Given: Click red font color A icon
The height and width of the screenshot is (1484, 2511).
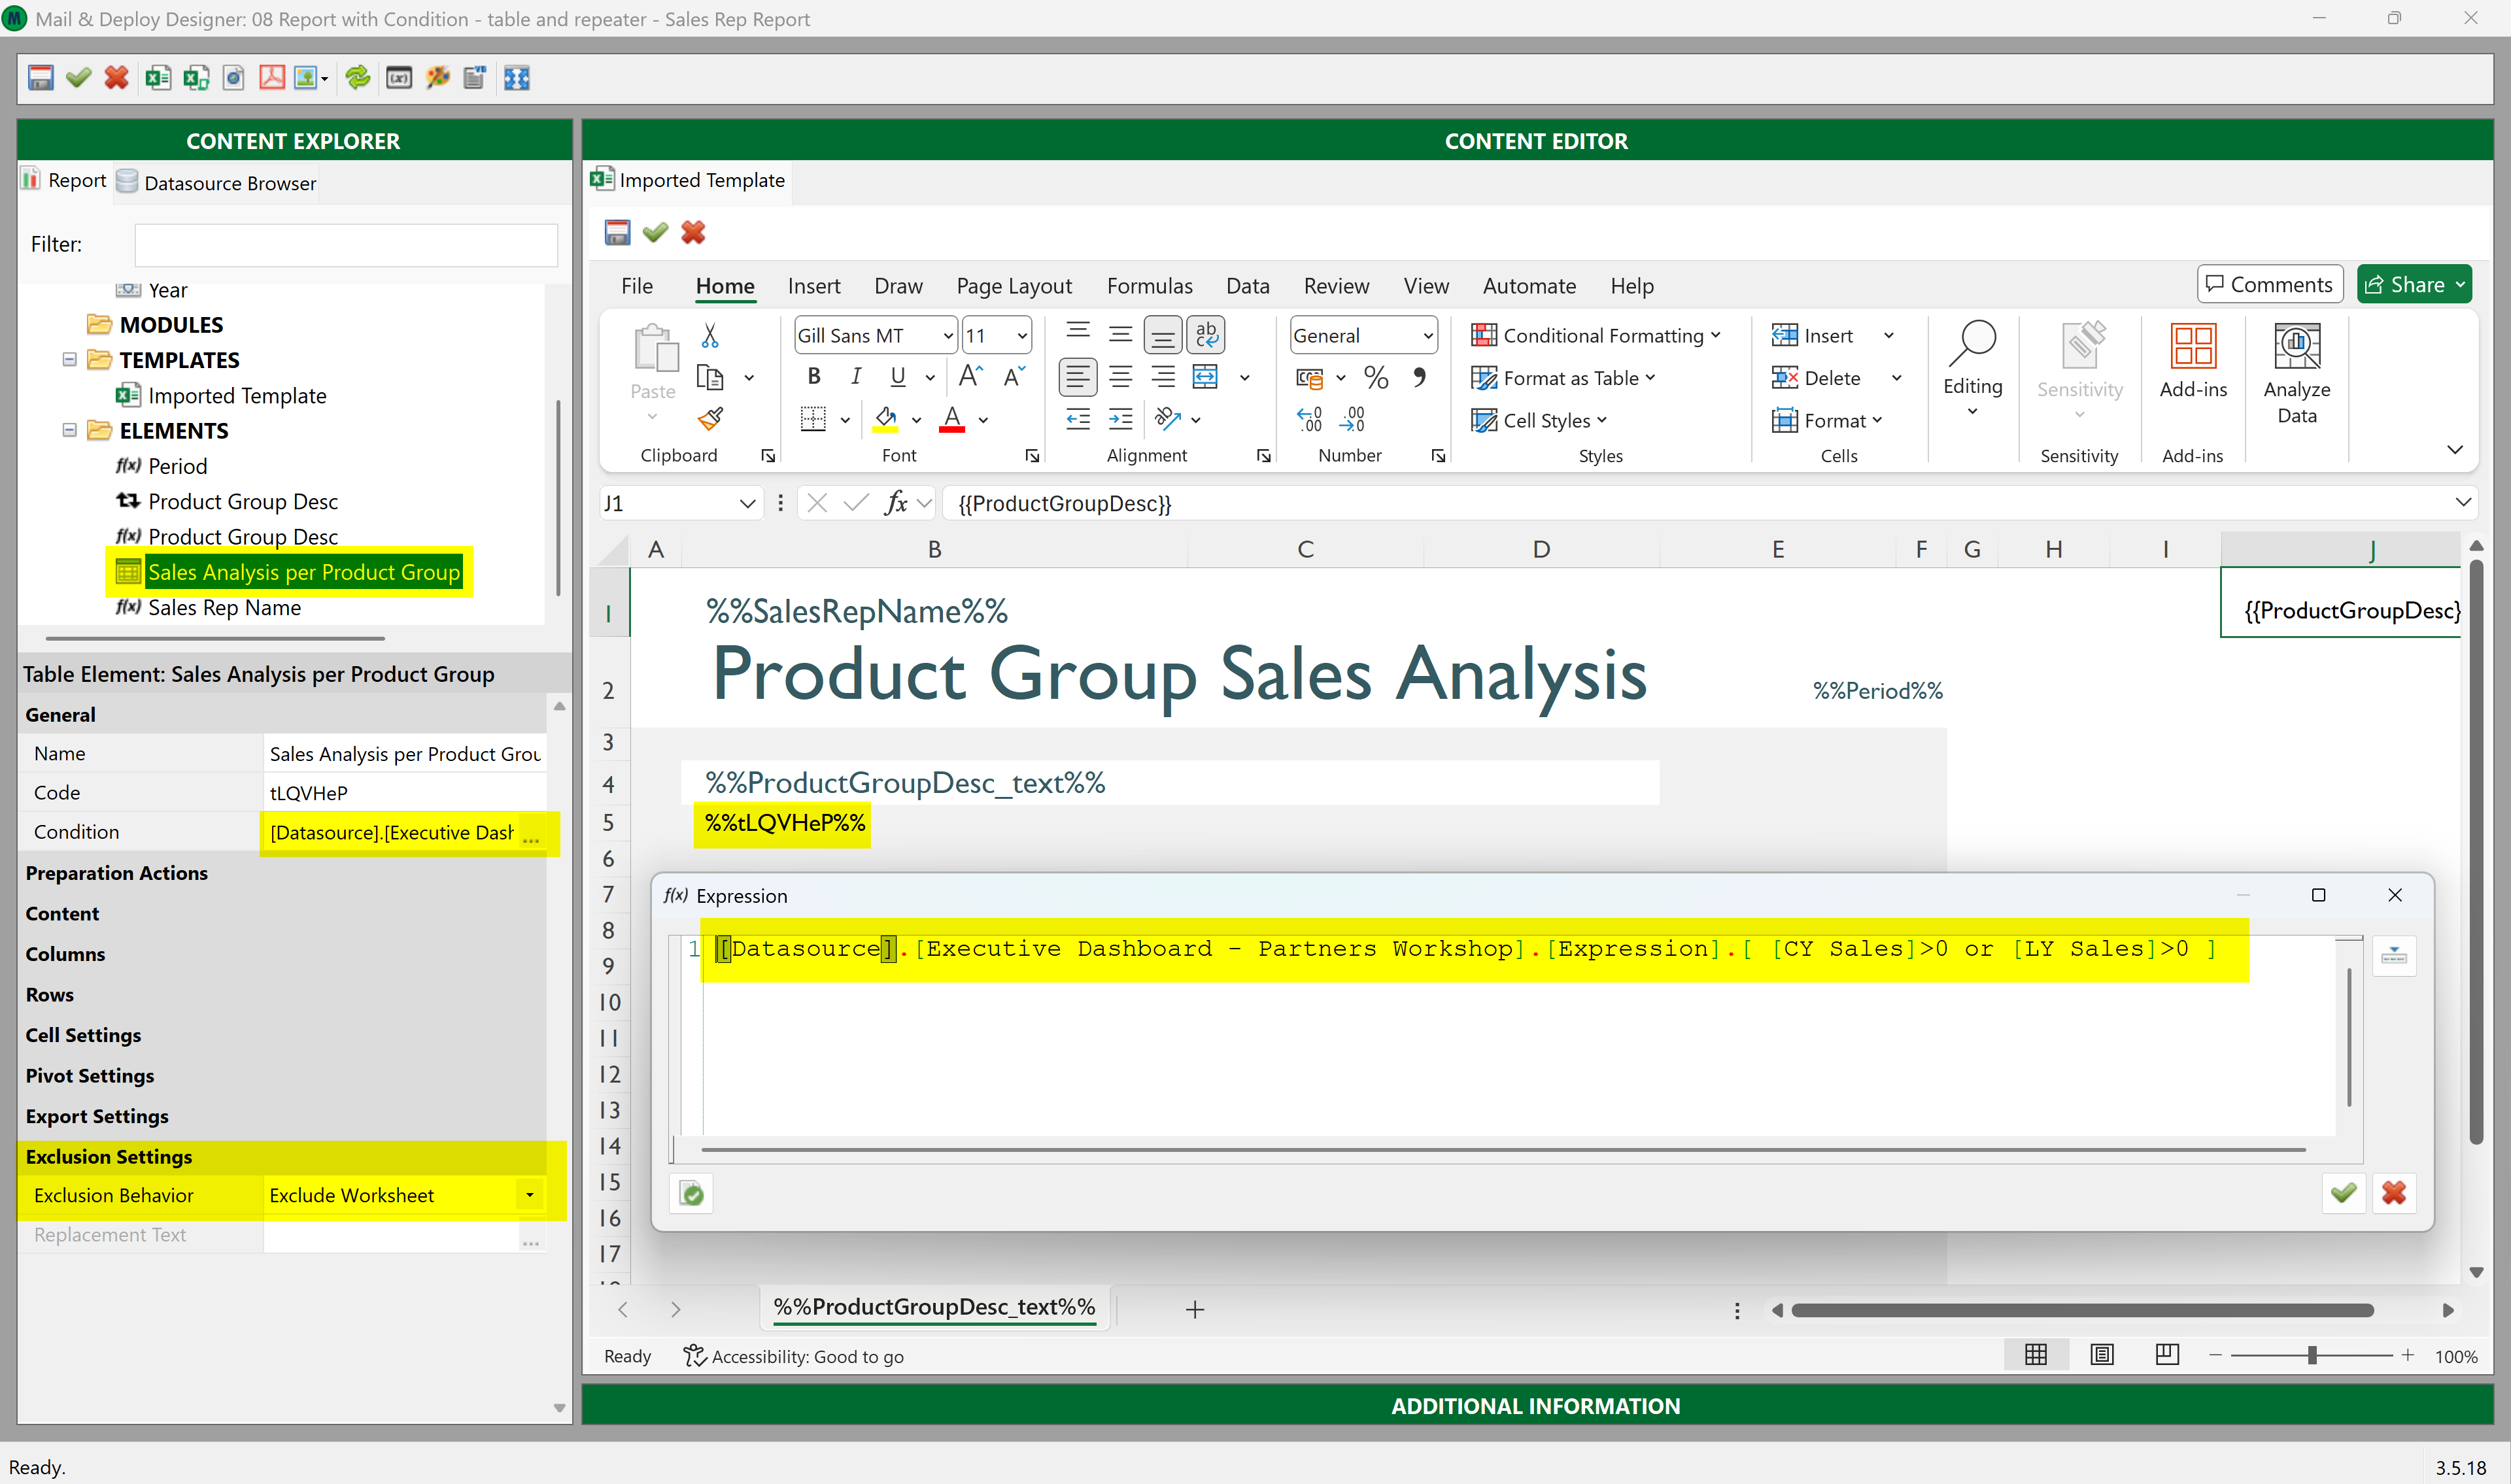Looking at the screenshot, I should point(952,419).
